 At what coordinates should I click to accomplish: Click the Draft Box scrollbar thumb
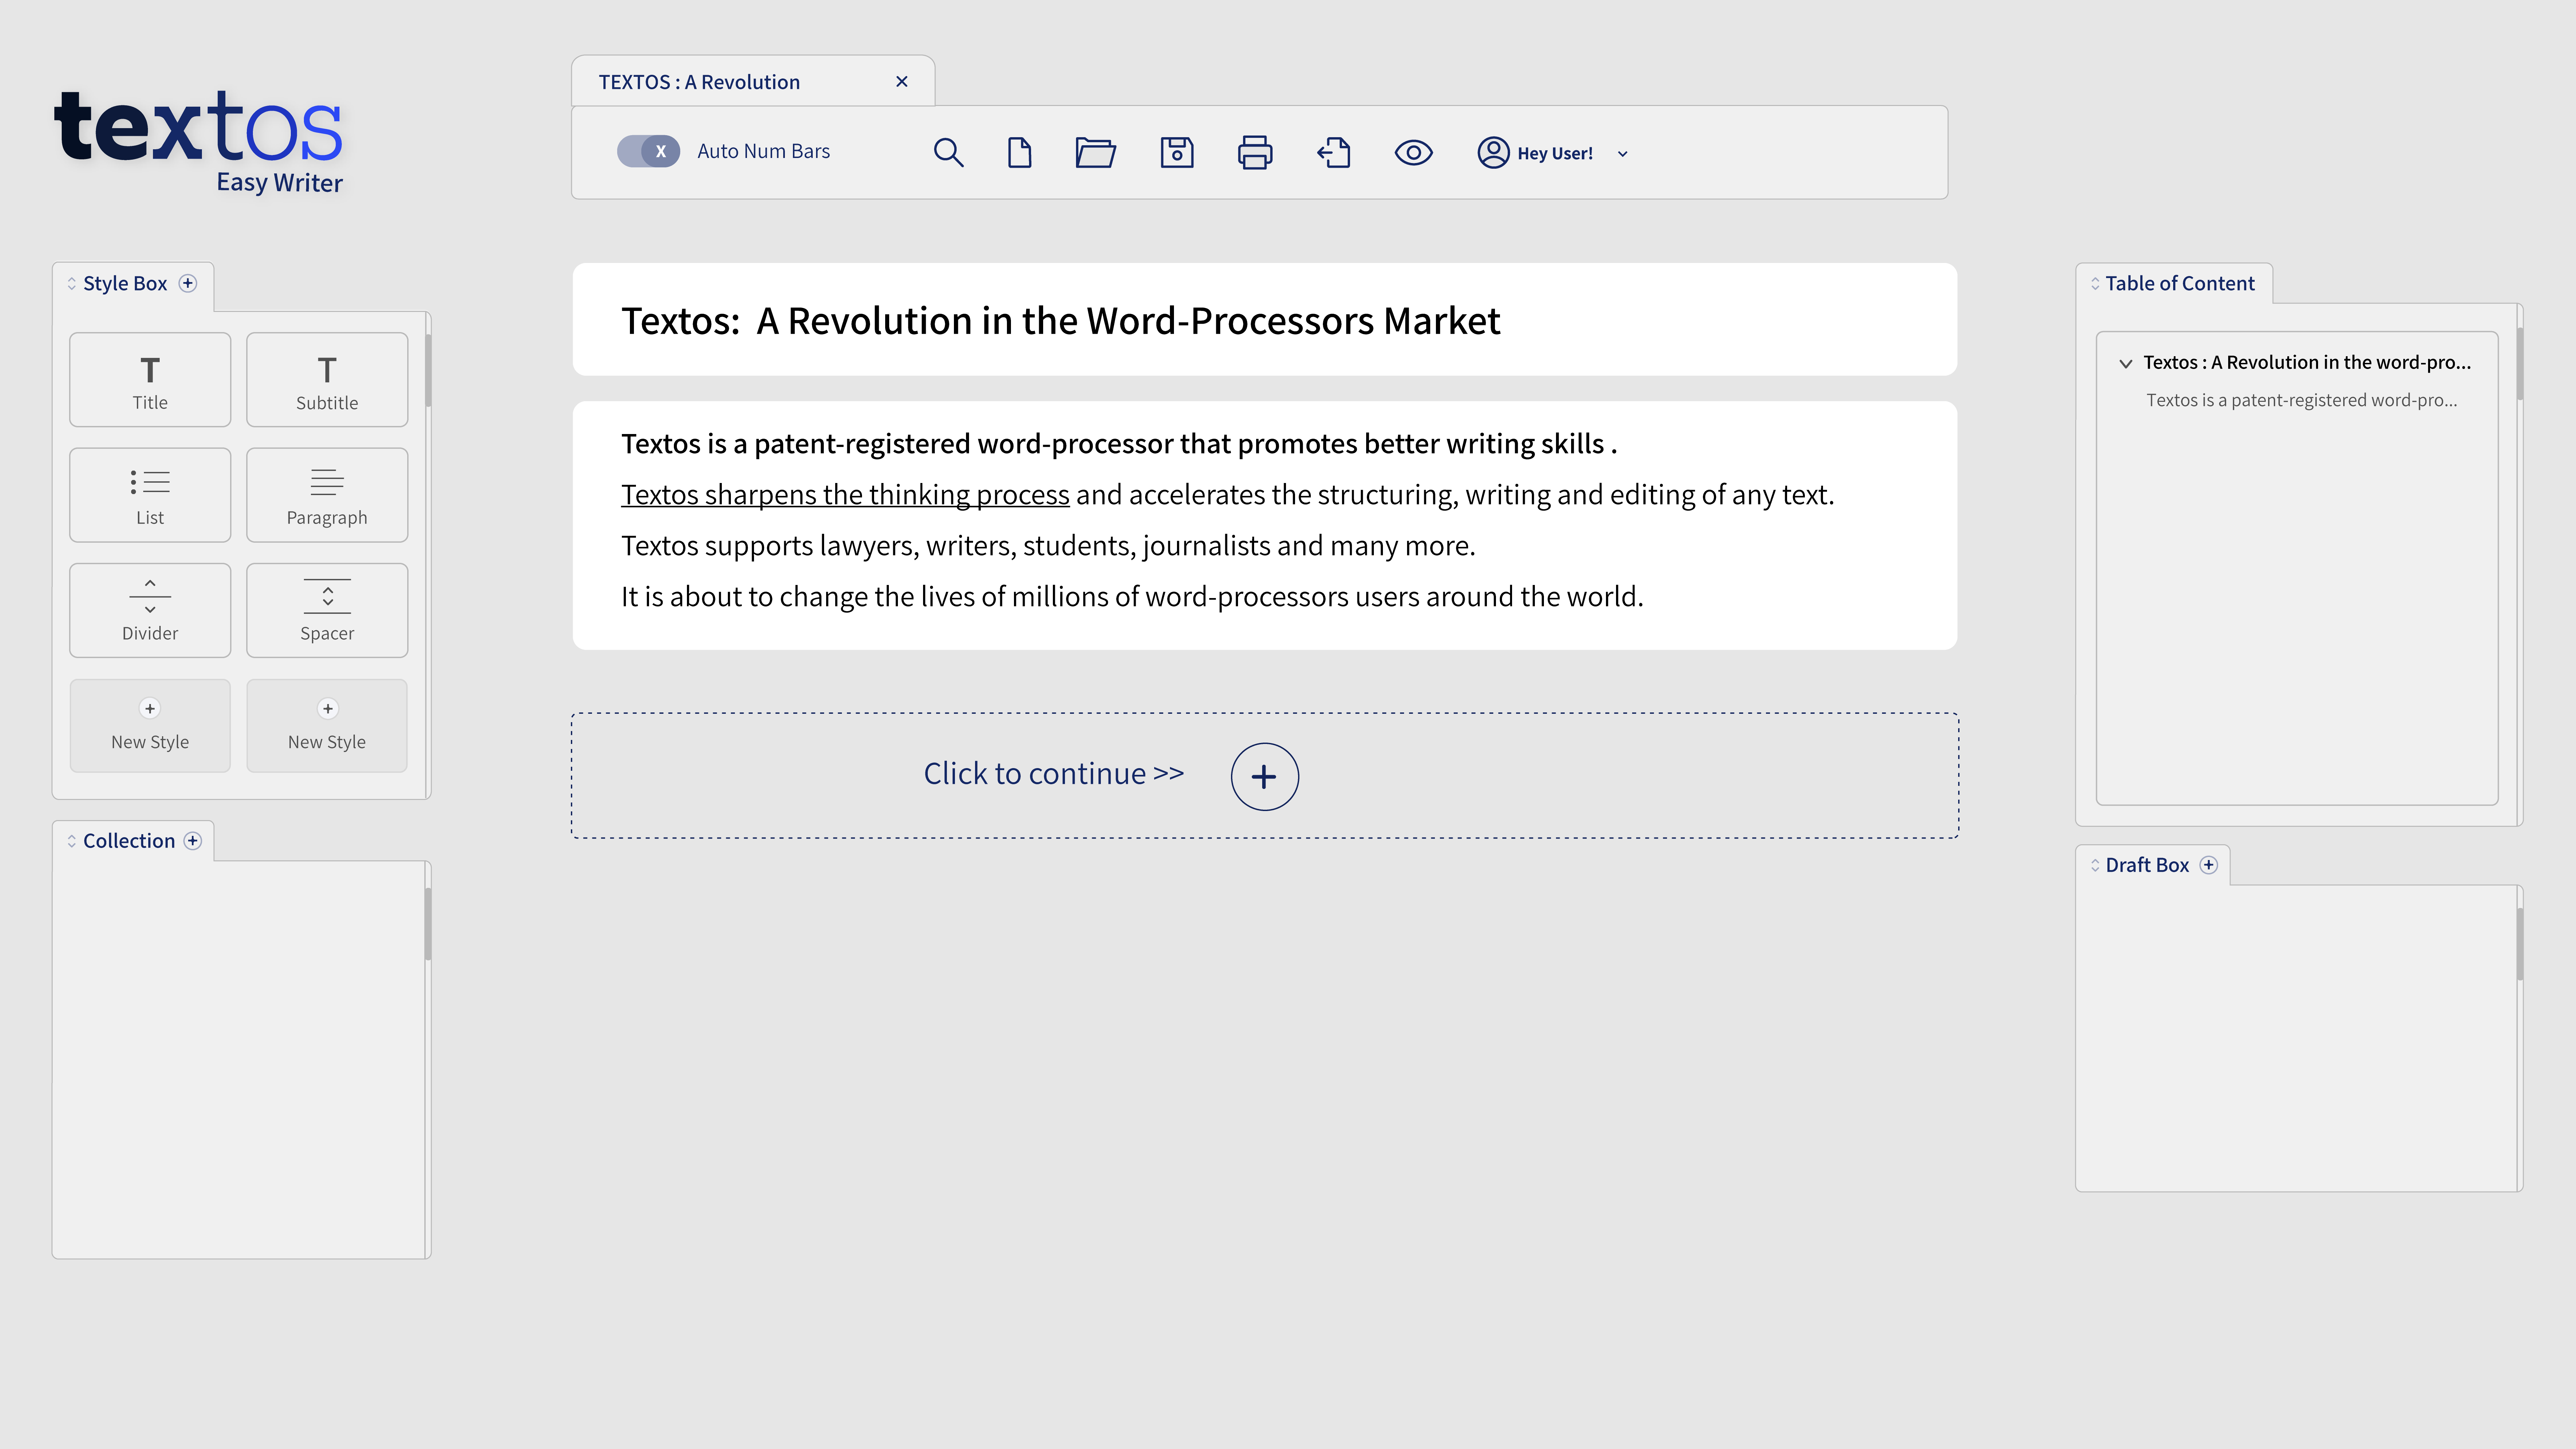tap(2520, 944)
